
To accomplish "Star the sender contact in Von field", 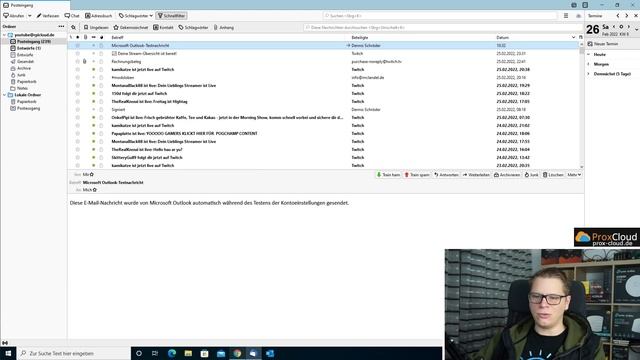I will [x=92, y=174].
